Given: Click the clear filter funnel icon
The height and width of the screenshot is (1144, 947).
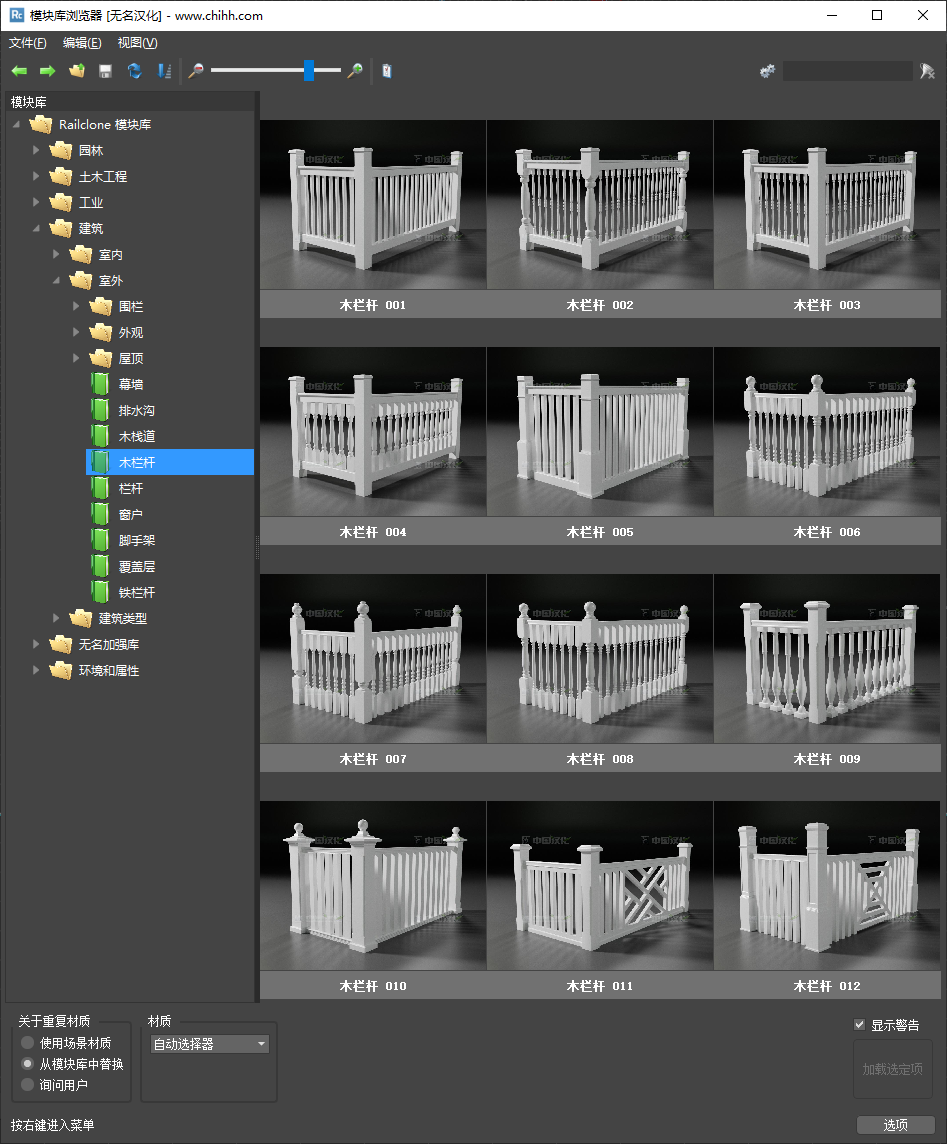Looking at the screenshot, I should [927, 71].
